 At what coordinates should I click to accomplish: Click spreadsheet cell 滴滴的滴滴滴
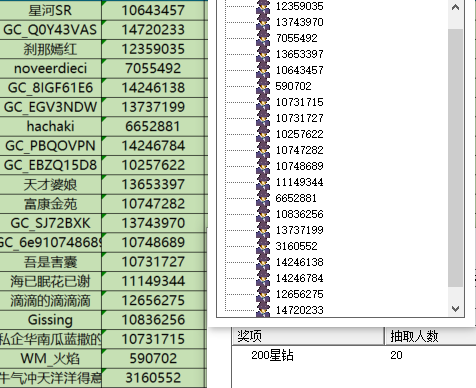click(x=50, y=300)
